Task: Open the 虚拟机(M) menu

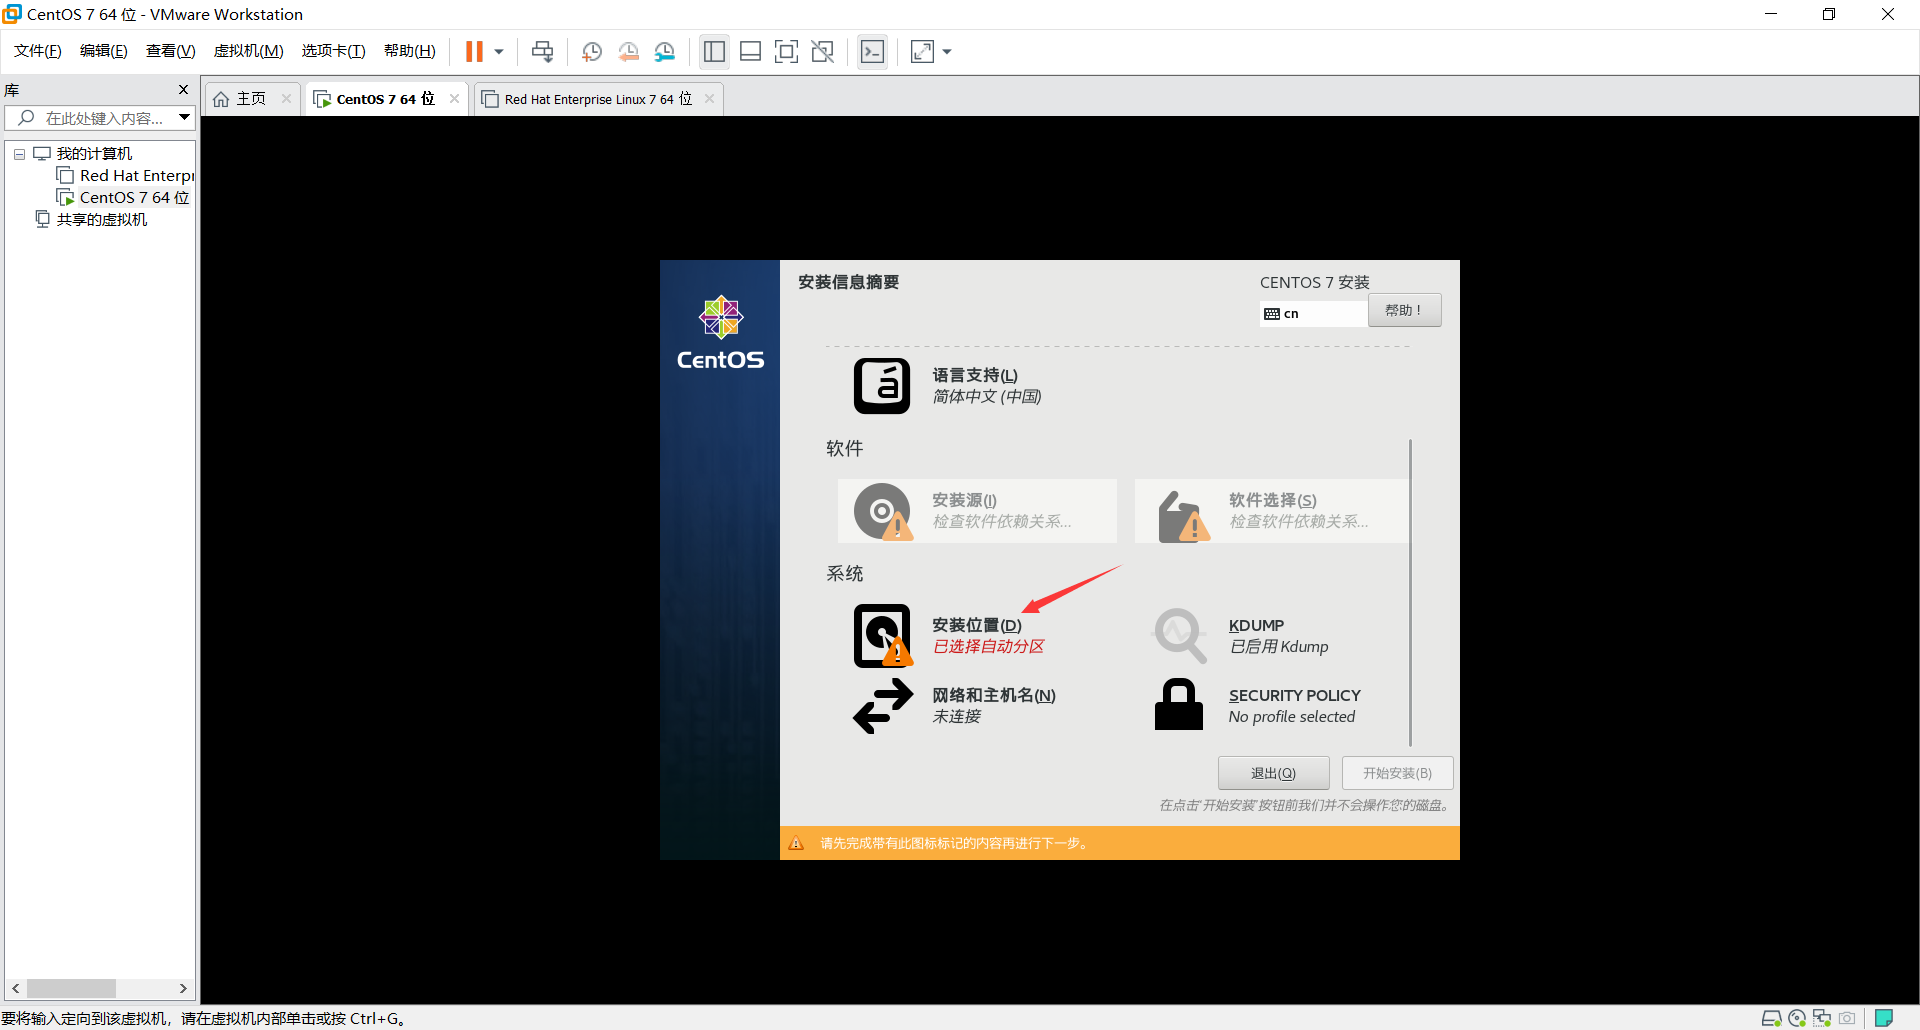Action: click(x=248, y=50)
